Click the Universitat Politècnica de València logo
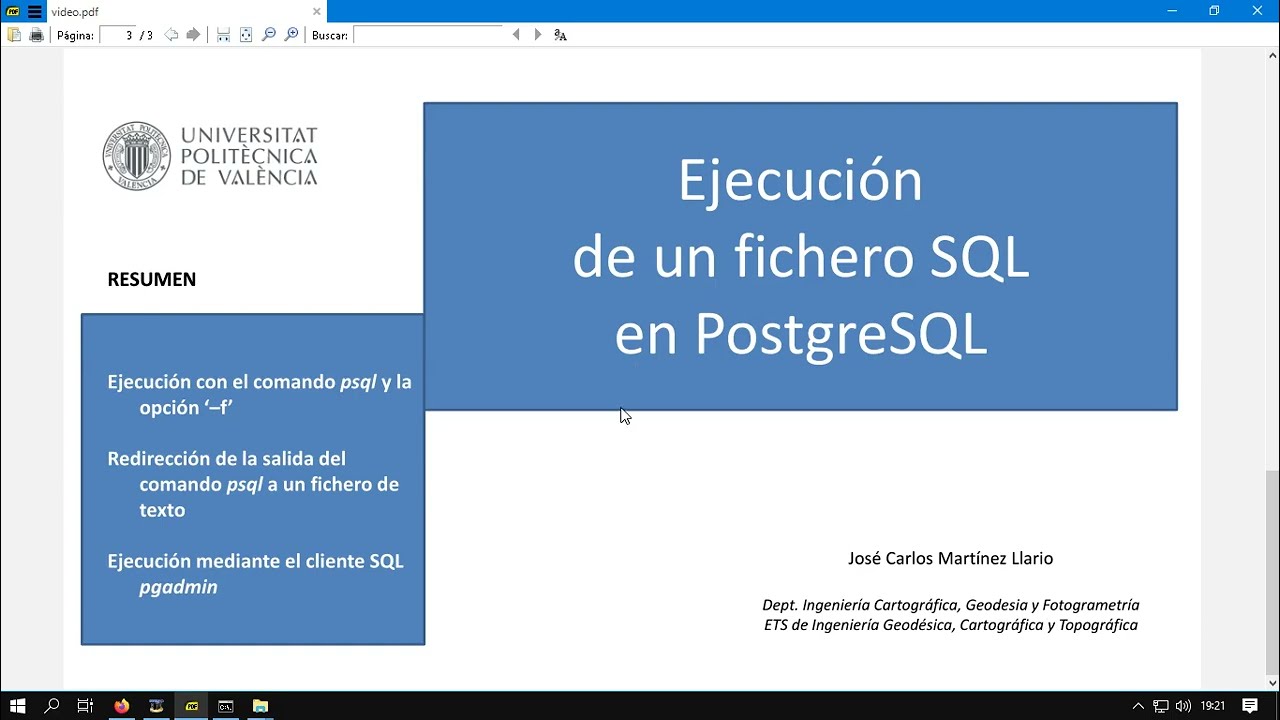Screen dimensions: 1280x720 210,156
